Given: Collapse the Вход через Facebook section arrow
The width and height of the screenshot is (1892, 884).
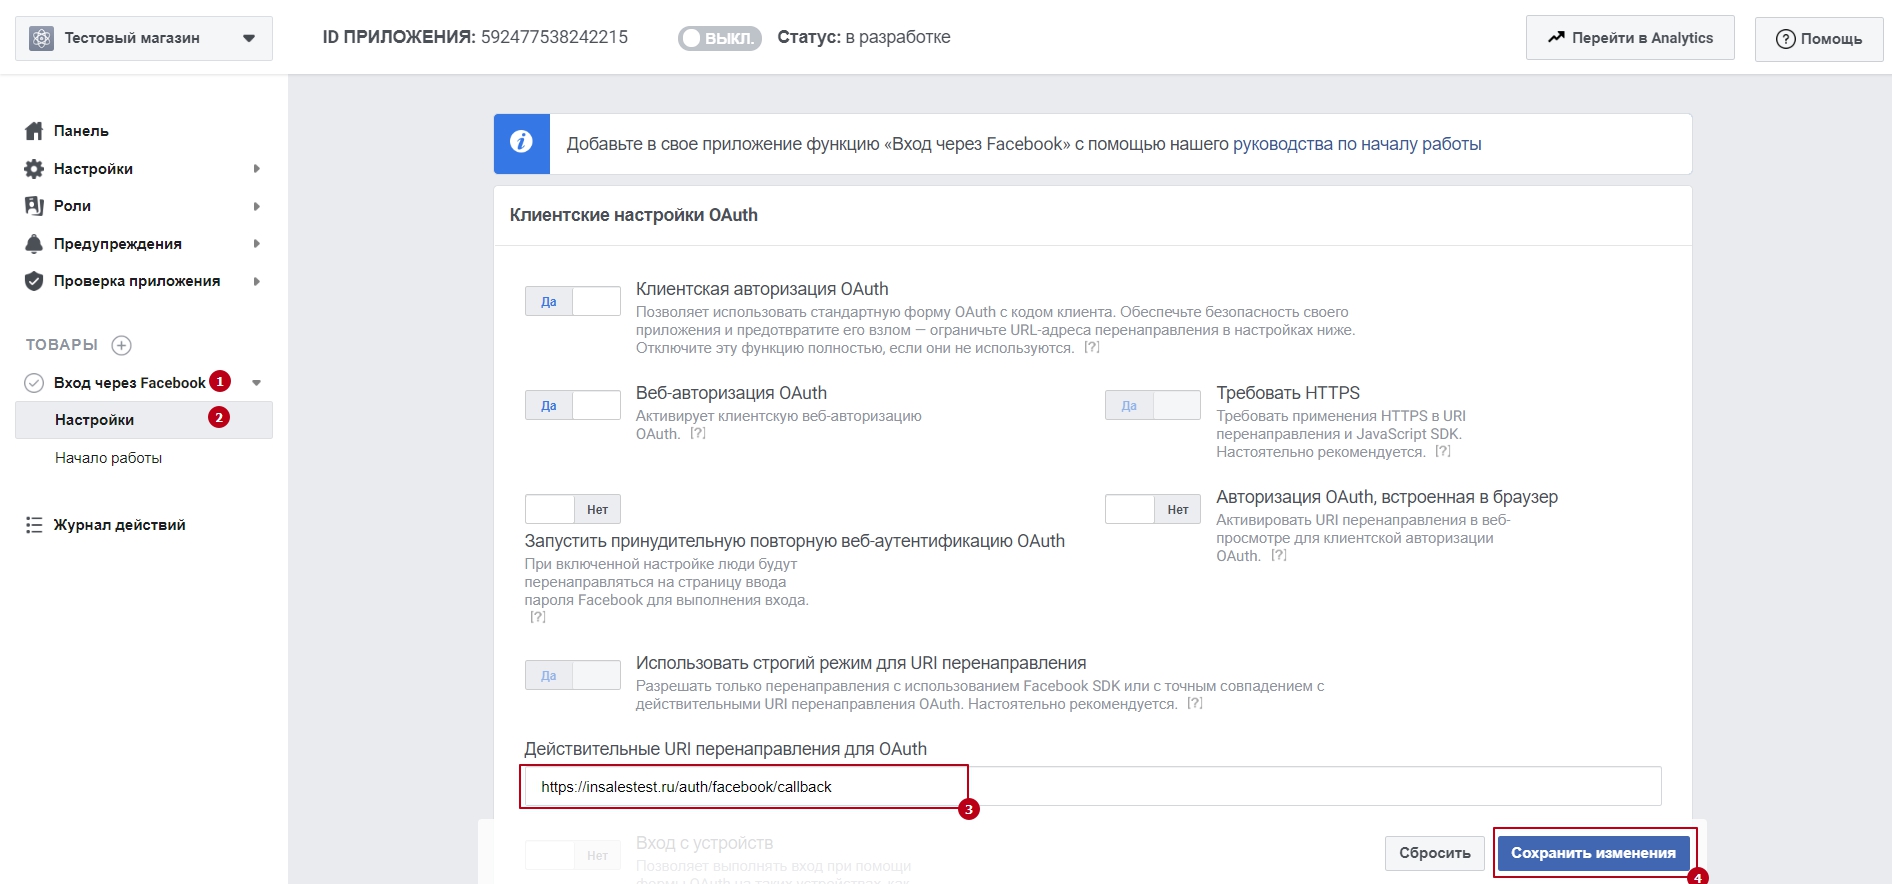Looking at the screenshot, I should coord(257,383).
